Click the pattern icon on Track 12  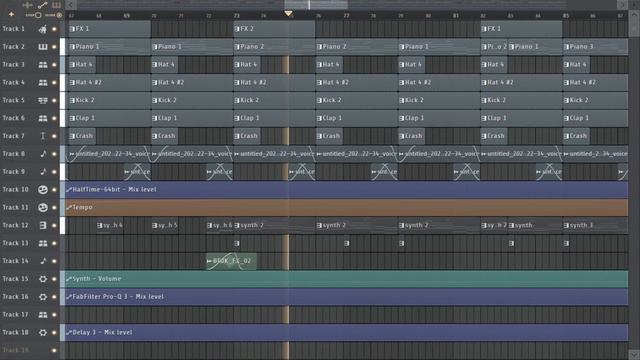point(43,225)
